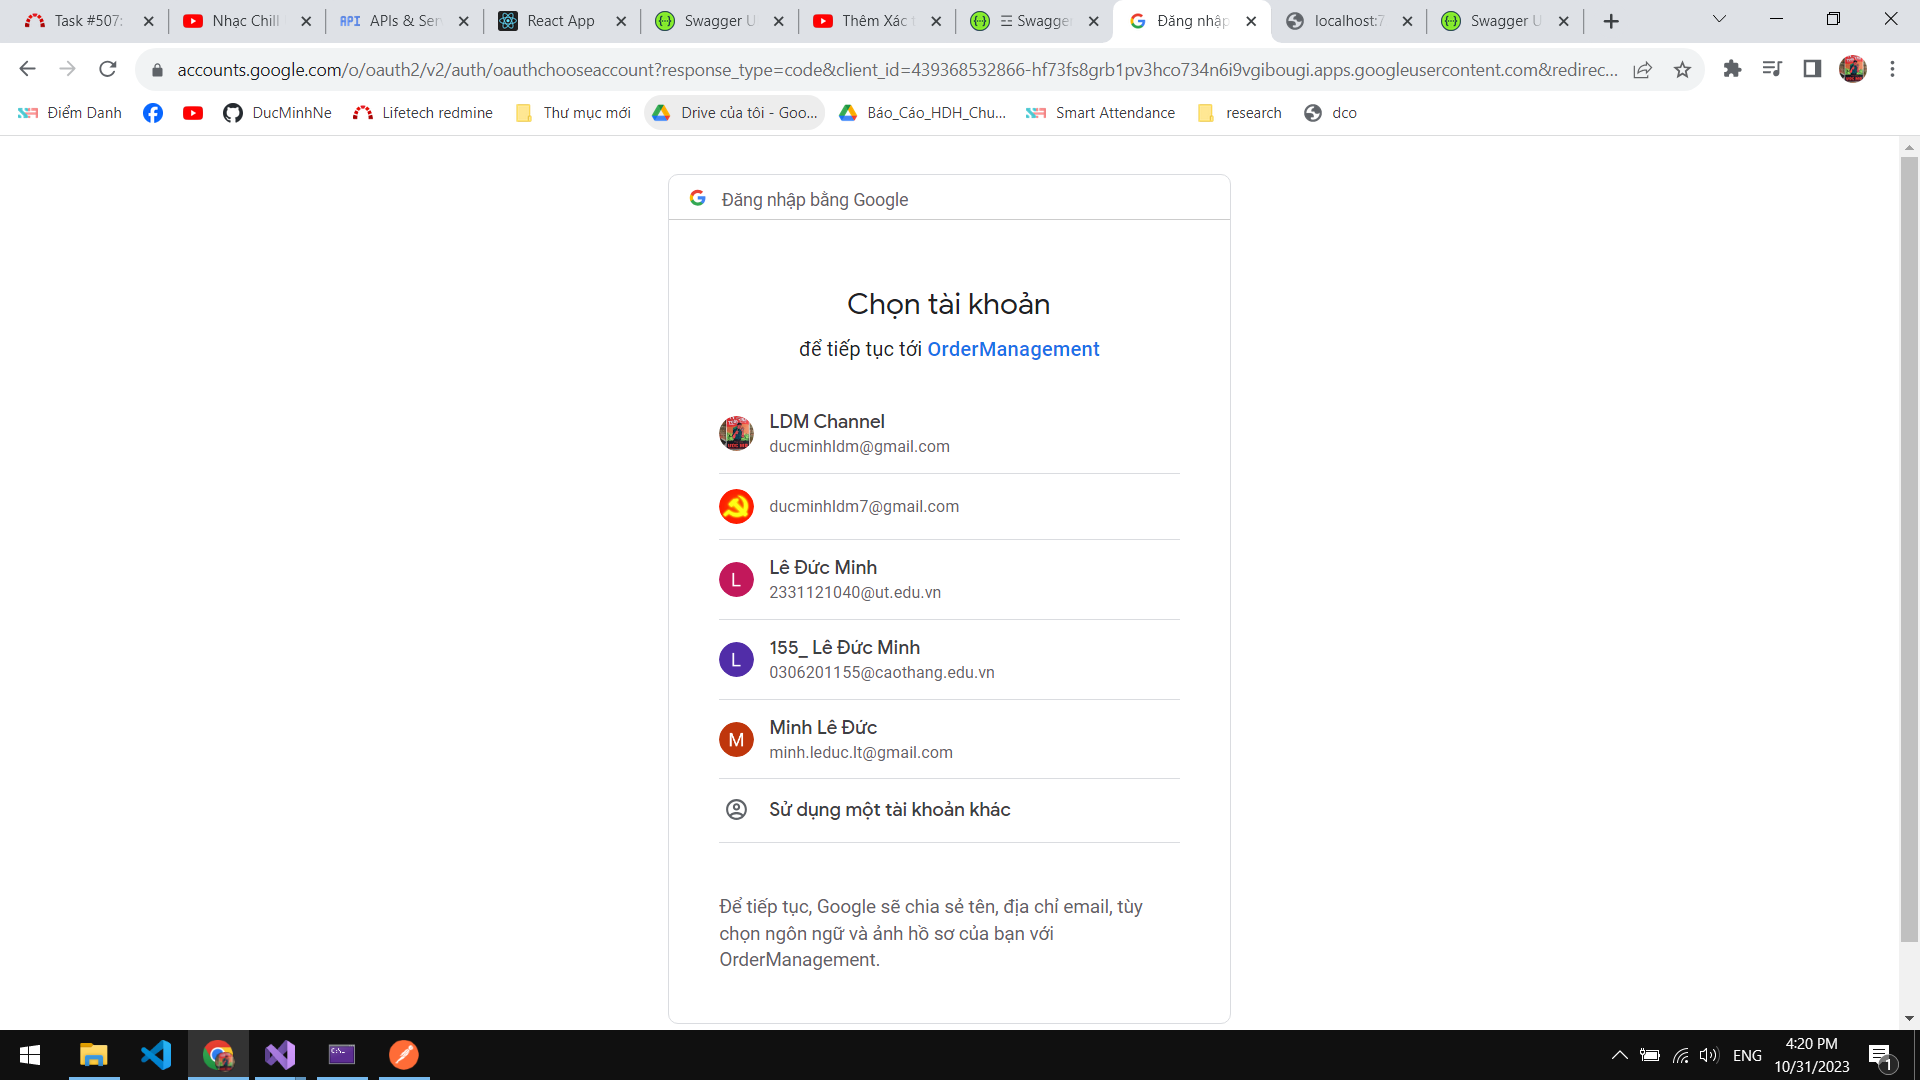The height and width of the screenshot is (1080, 1920).
Task: Open Chrome Extensions puzzle icon
Action: (1732, 69)
